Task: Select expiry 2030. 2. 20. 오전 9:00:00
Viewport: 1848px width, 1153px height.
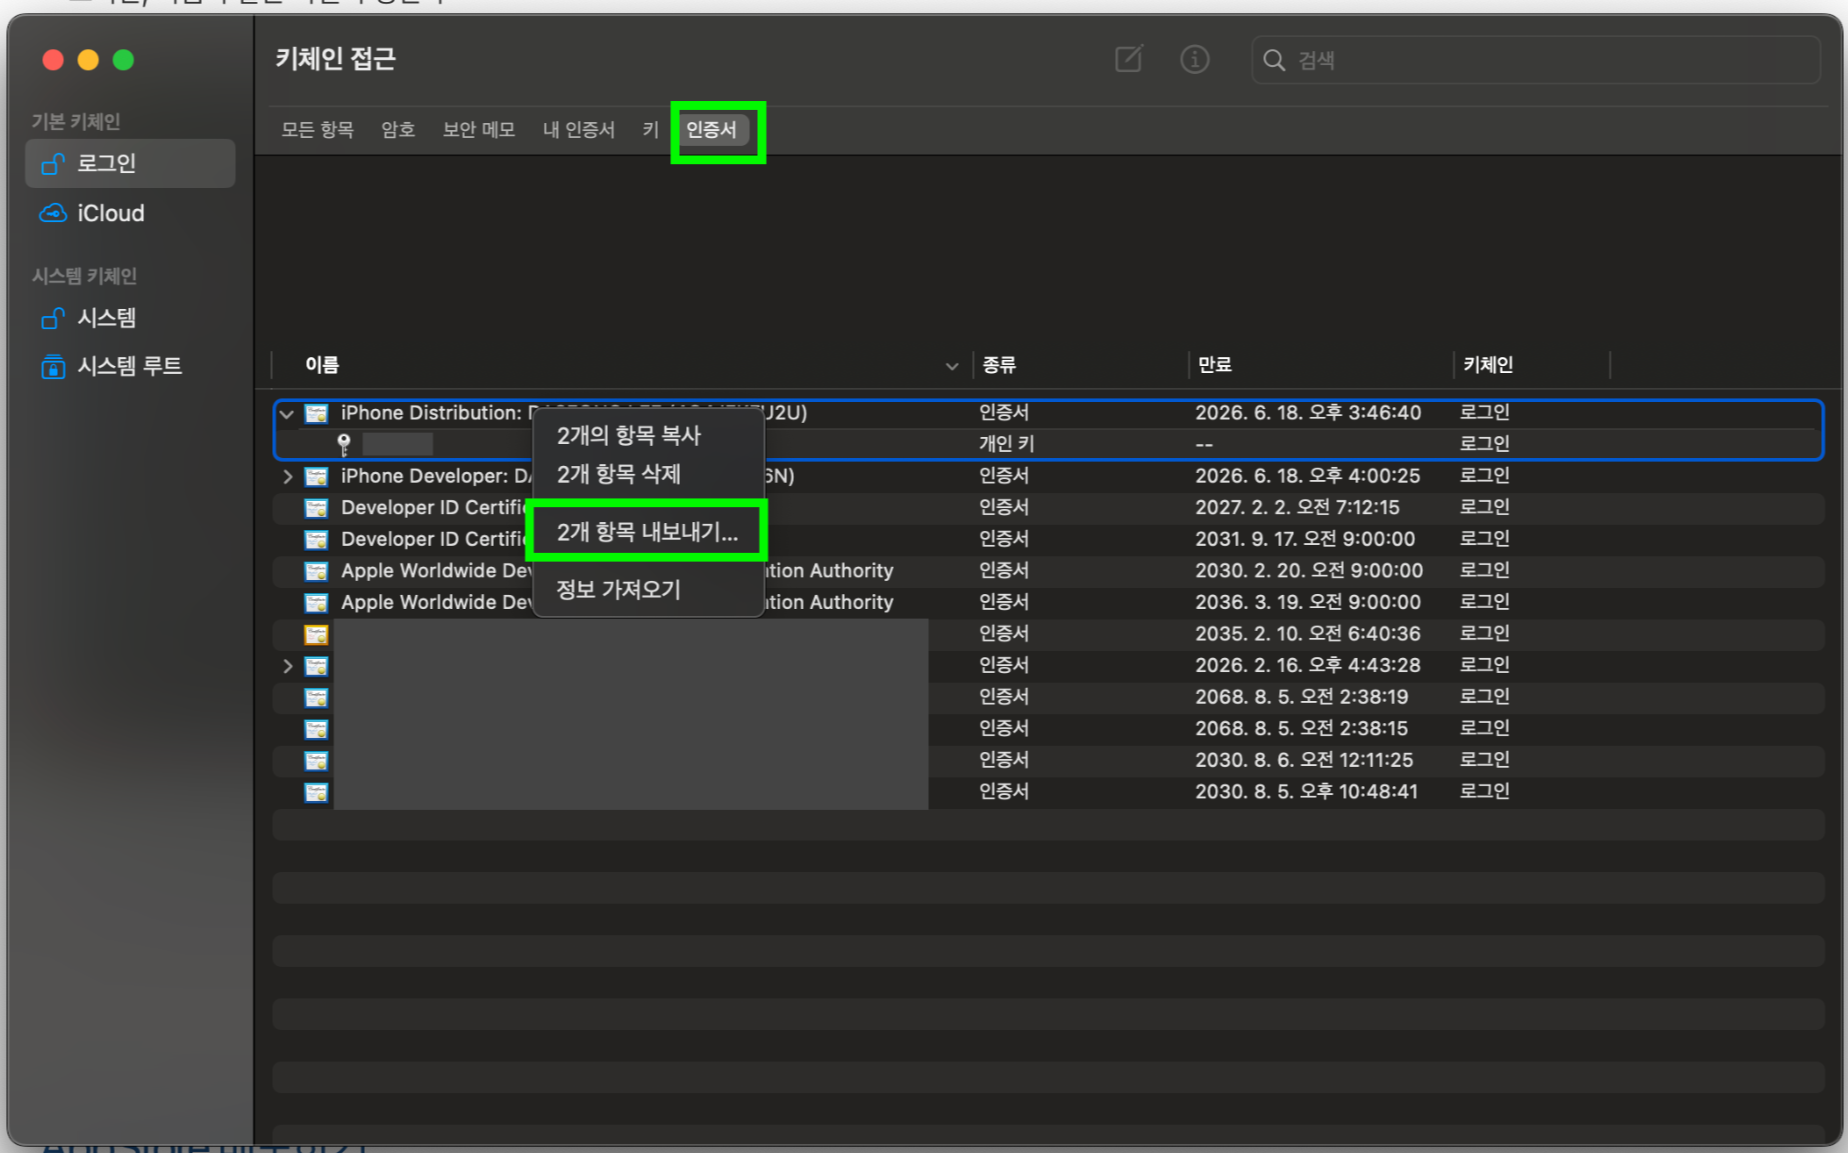Action: 1308,570
